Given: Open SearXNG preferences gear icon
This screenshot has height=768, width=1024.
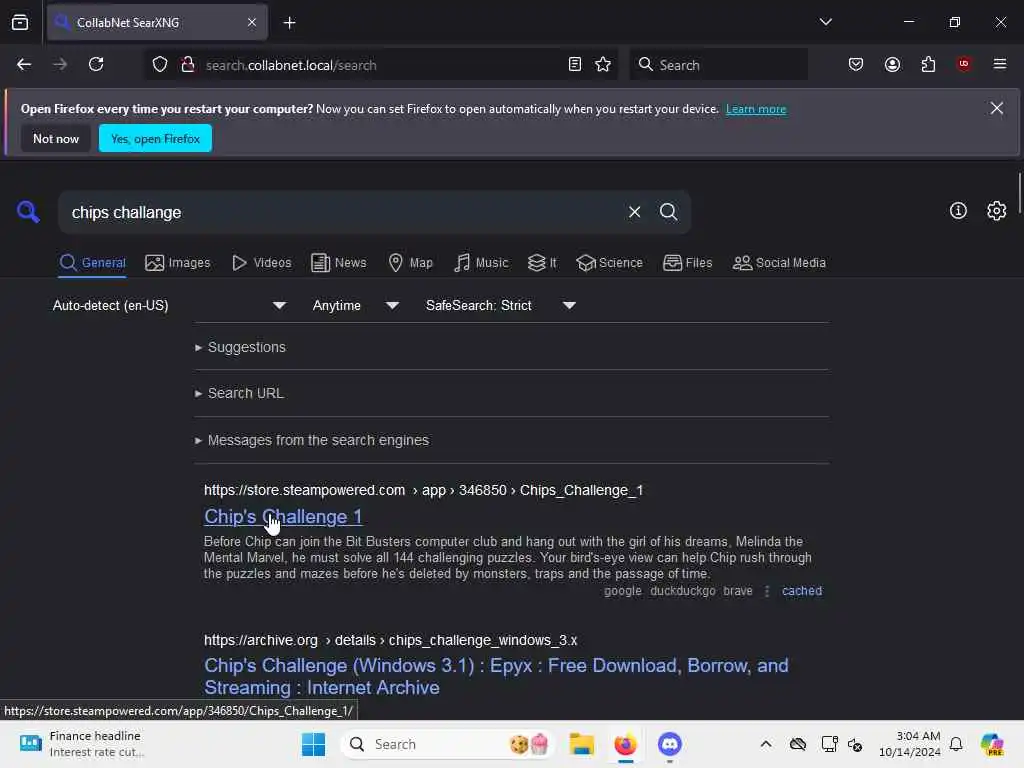Looking at the screenshot, I should (x=996, y=210).
